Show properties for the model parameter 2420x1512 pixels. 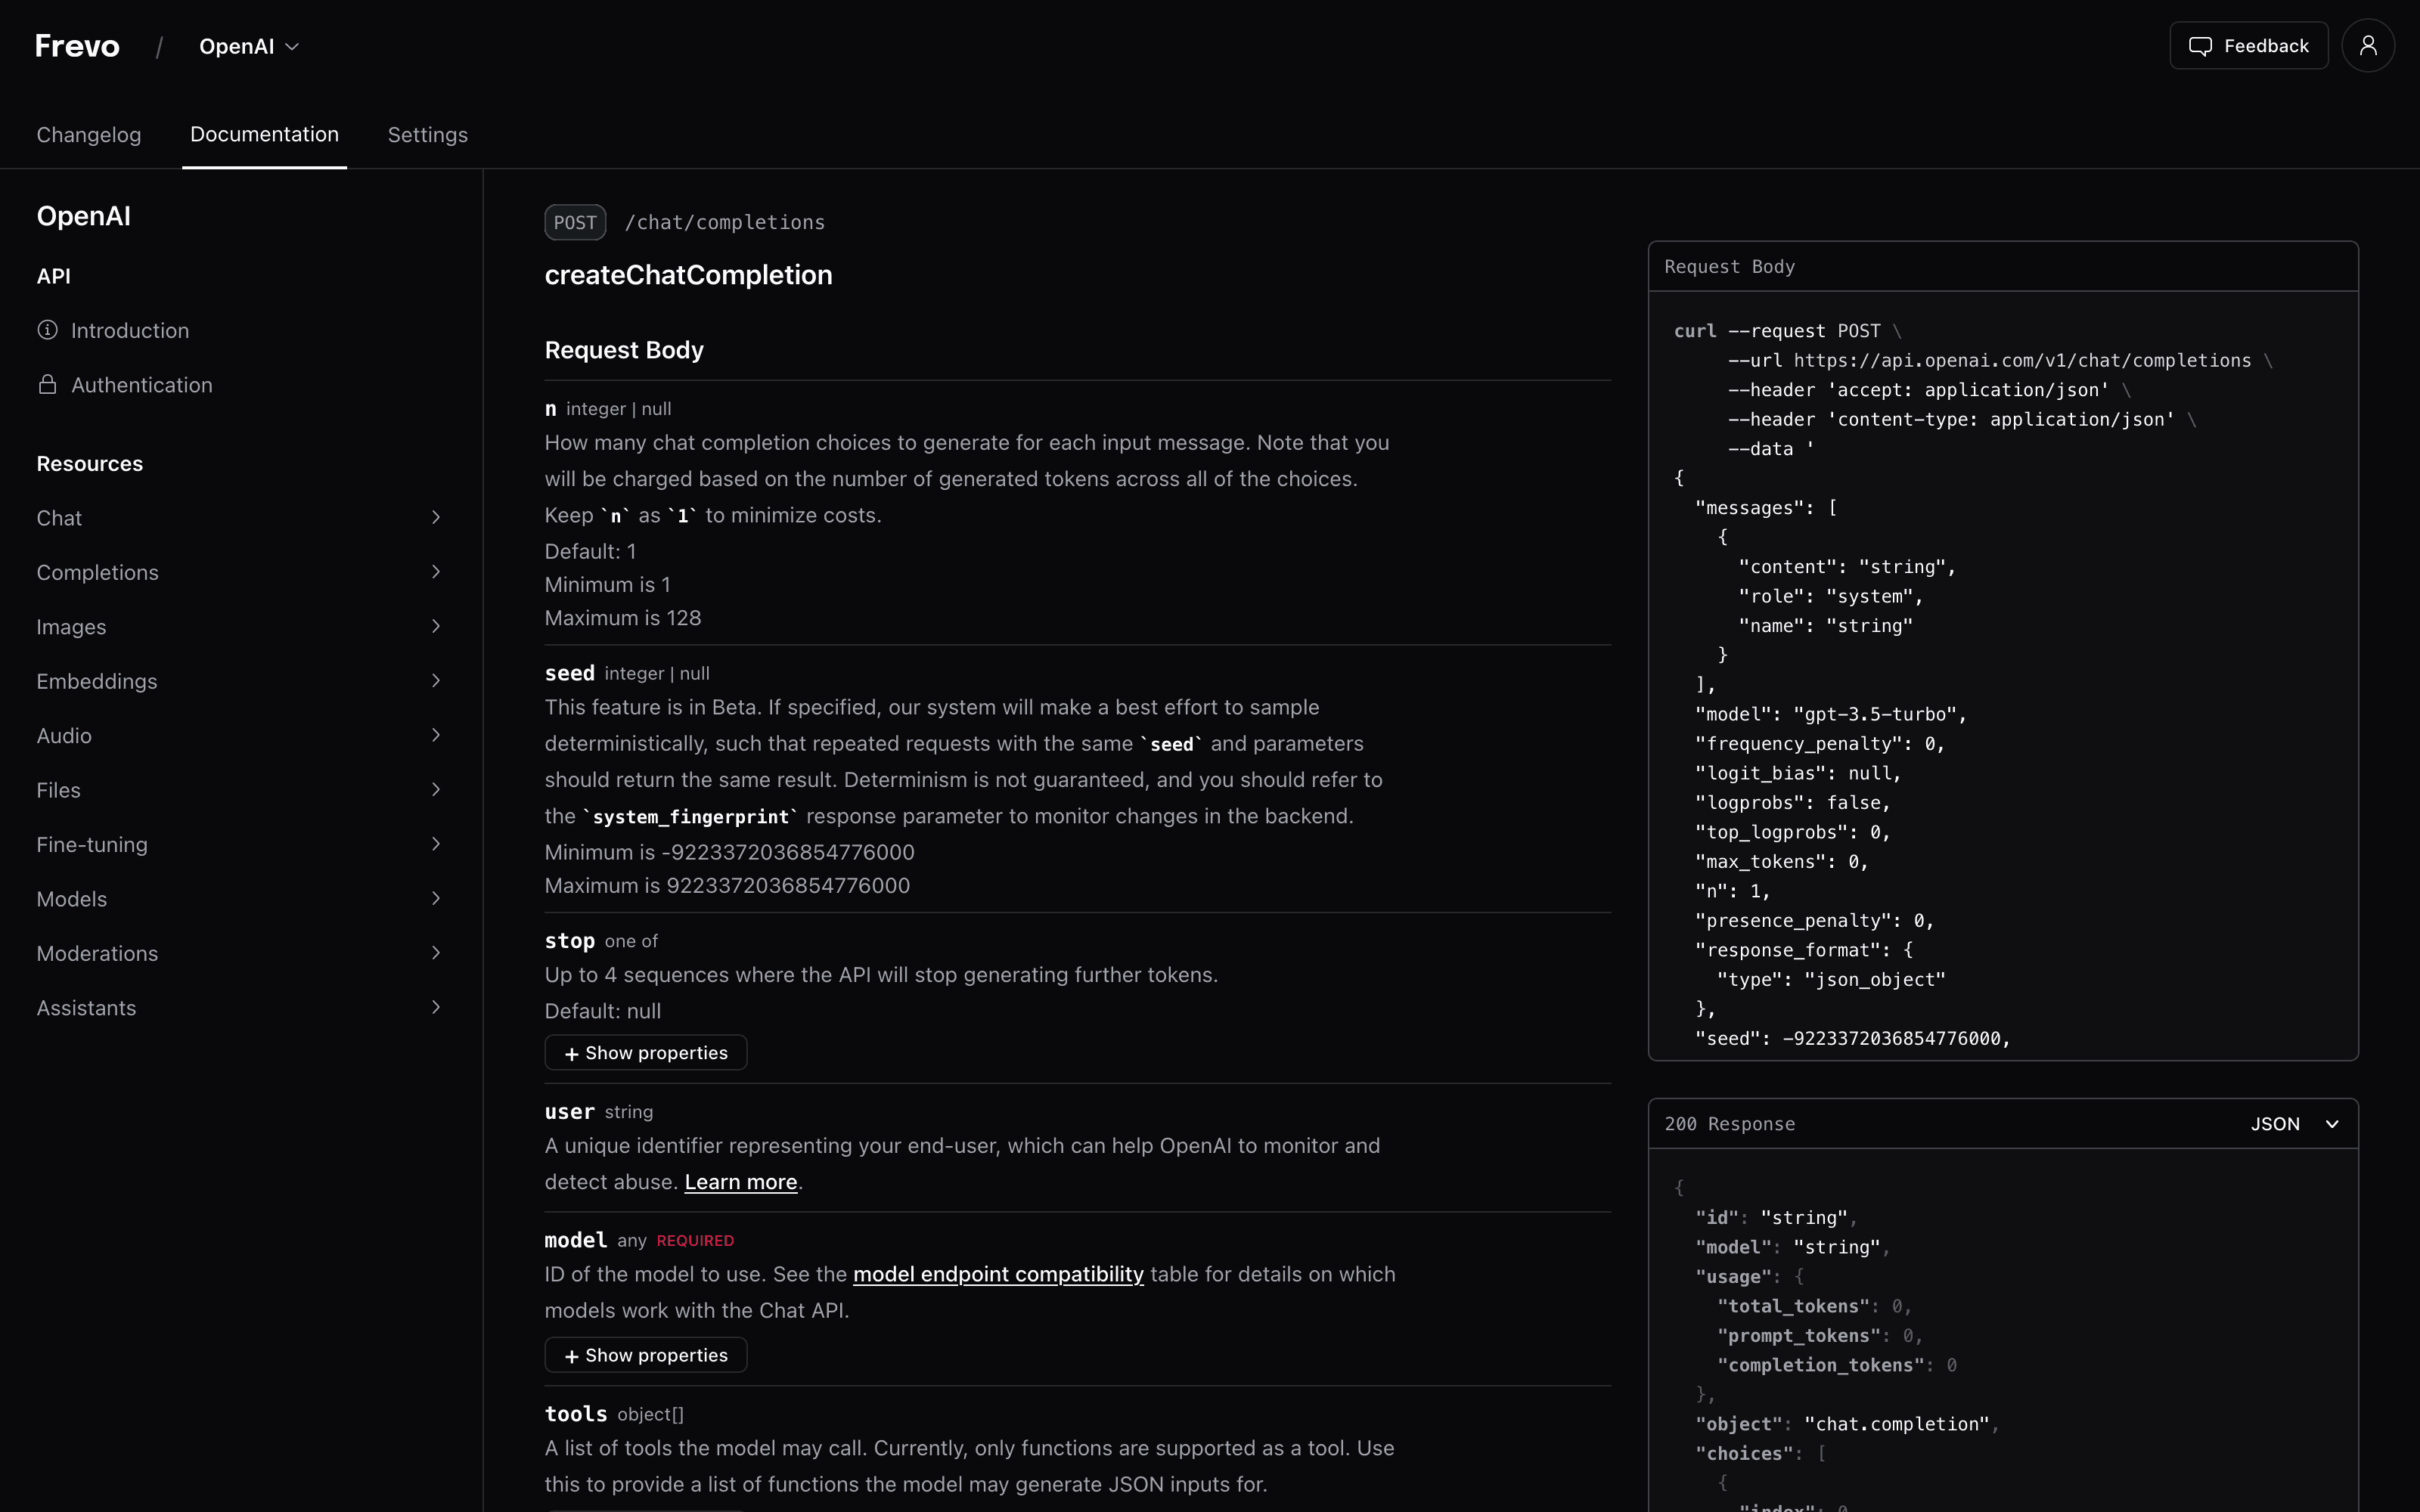point(646,1355)
